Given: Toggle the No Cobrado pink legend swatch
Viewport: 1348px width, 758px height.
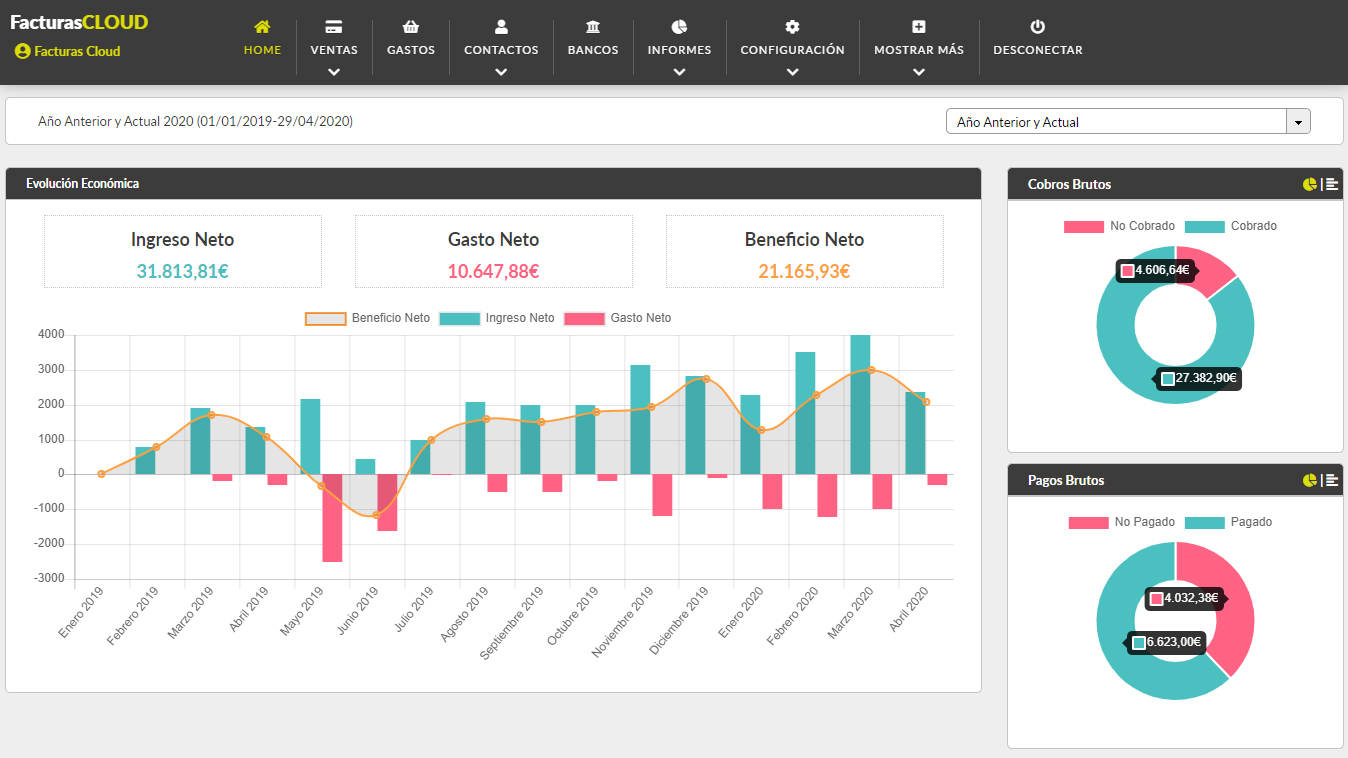Looking at the screenshot, I should coord(1084,227).
